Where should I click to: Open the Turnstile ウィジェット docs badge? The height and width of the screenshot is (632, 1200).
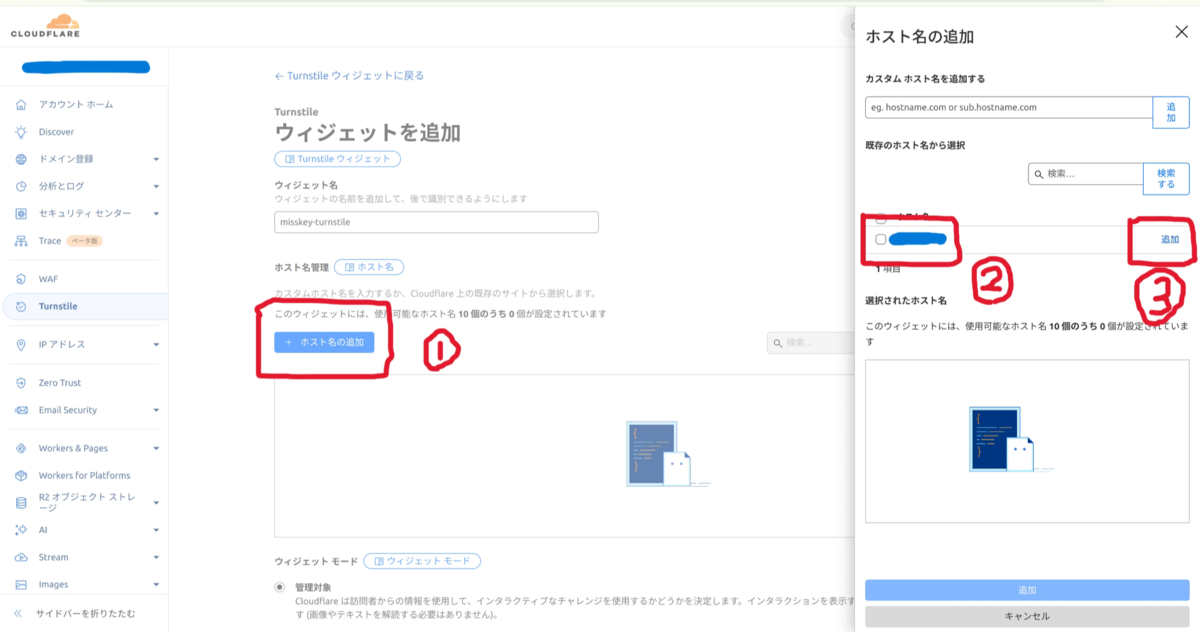[x=338, y=159]
